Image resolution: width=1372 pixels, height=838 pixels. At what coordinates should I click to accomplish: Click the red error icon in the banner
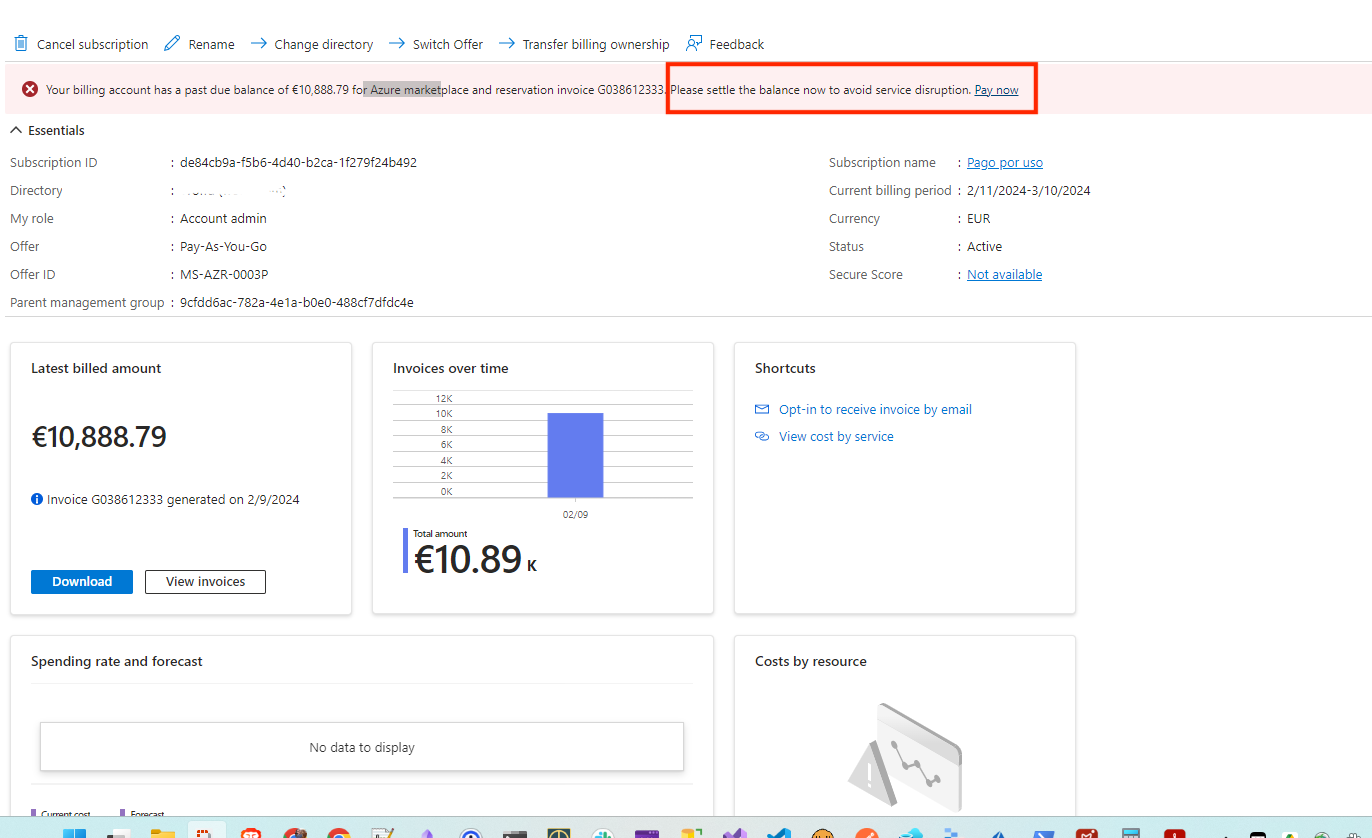(30, 90)
